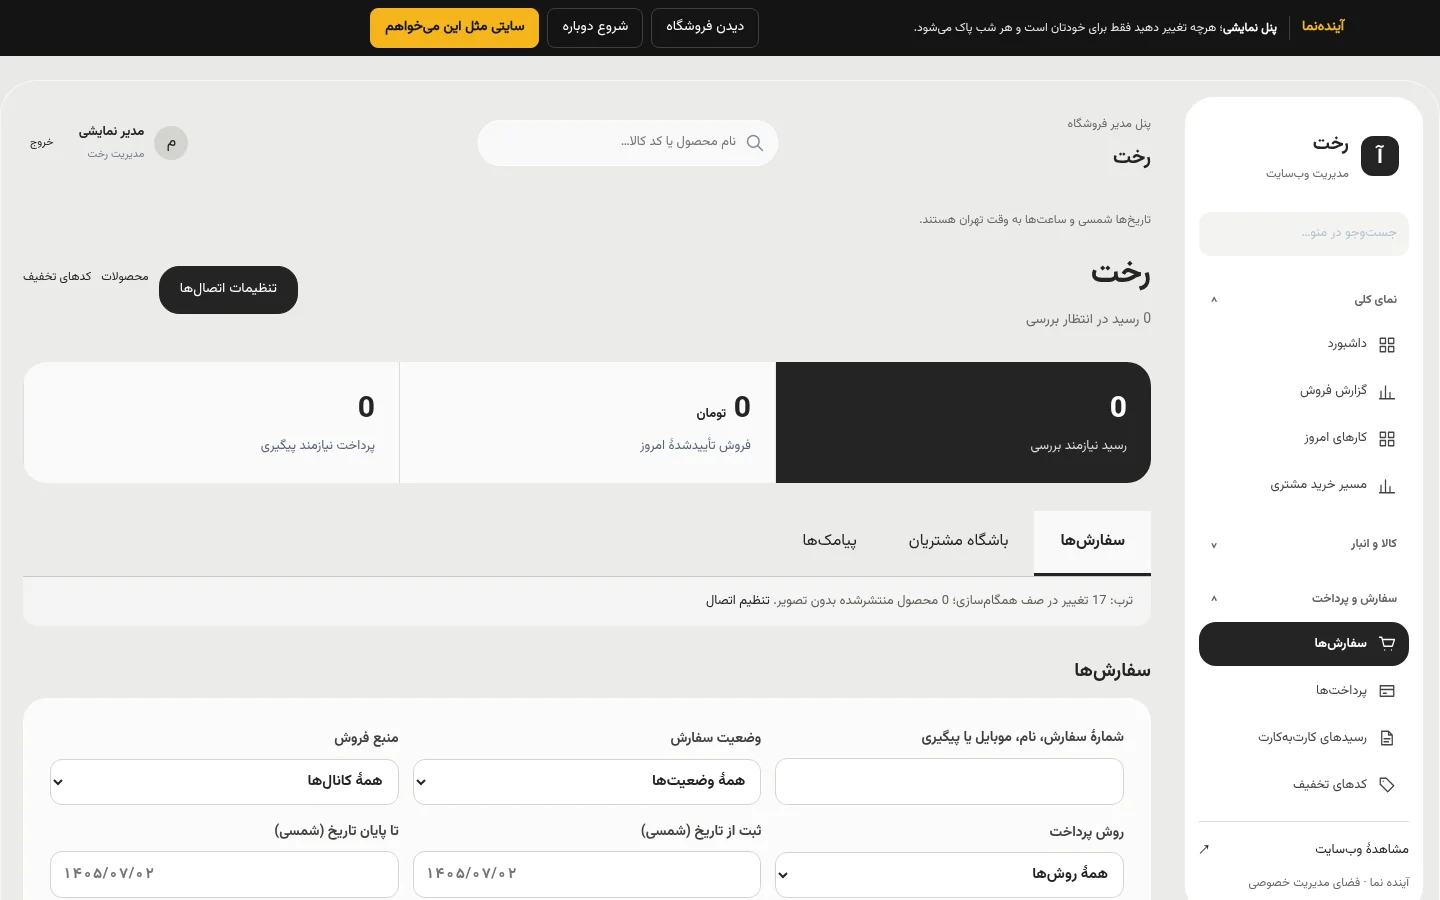Open the وضعیت سفارش dropdown
Screen dimensions: 1440x900
click(587, 781)
